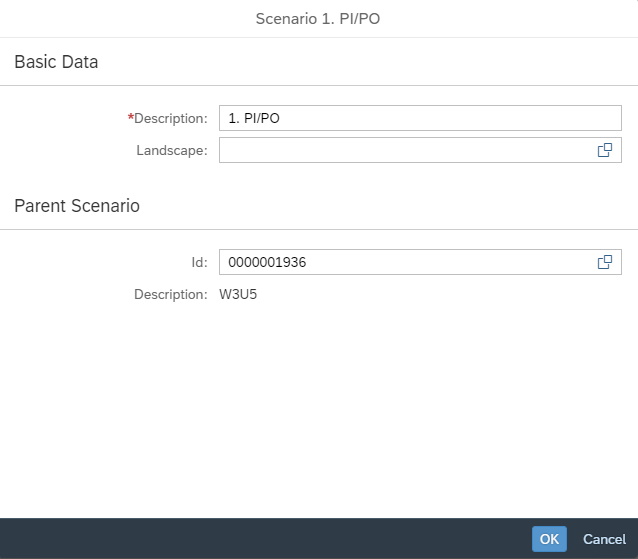Click the separator line under Basic Data
Image resolution: width=638 pixels, height=559 pixels.
pyautogui.click(x=319, y=85)
